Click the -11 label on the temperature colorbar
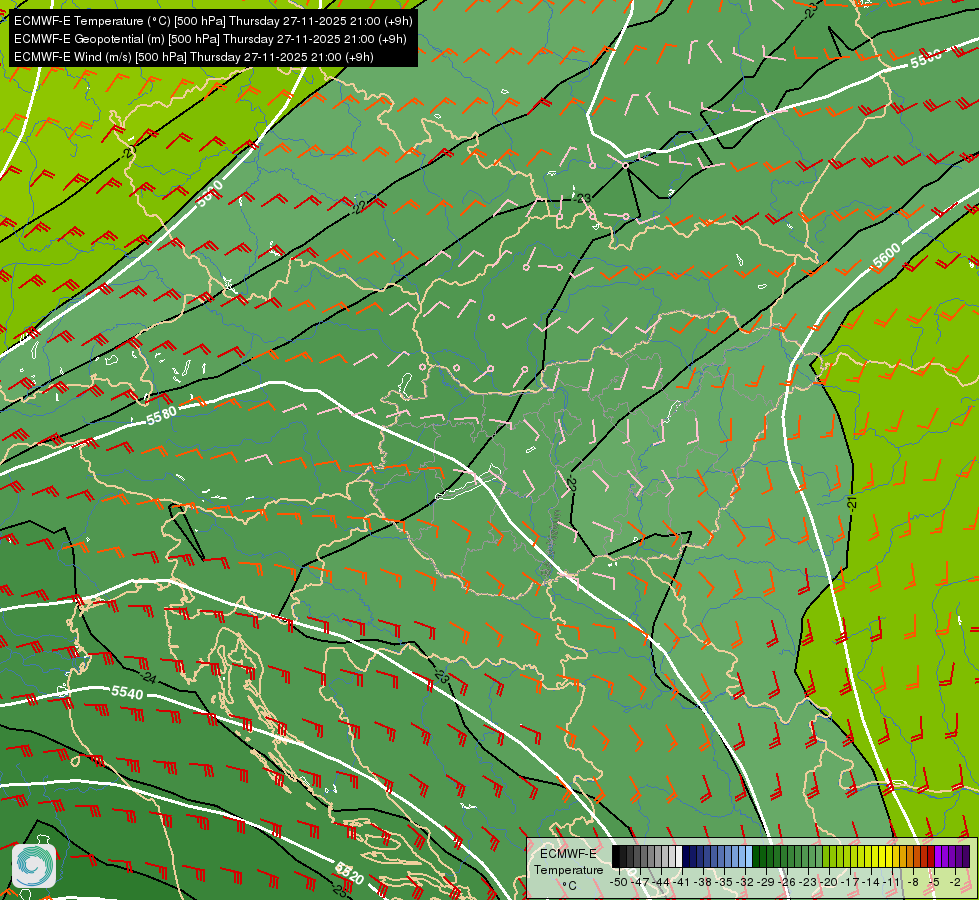The height and width of the screenshot is (900, 979). pos(892,882)
